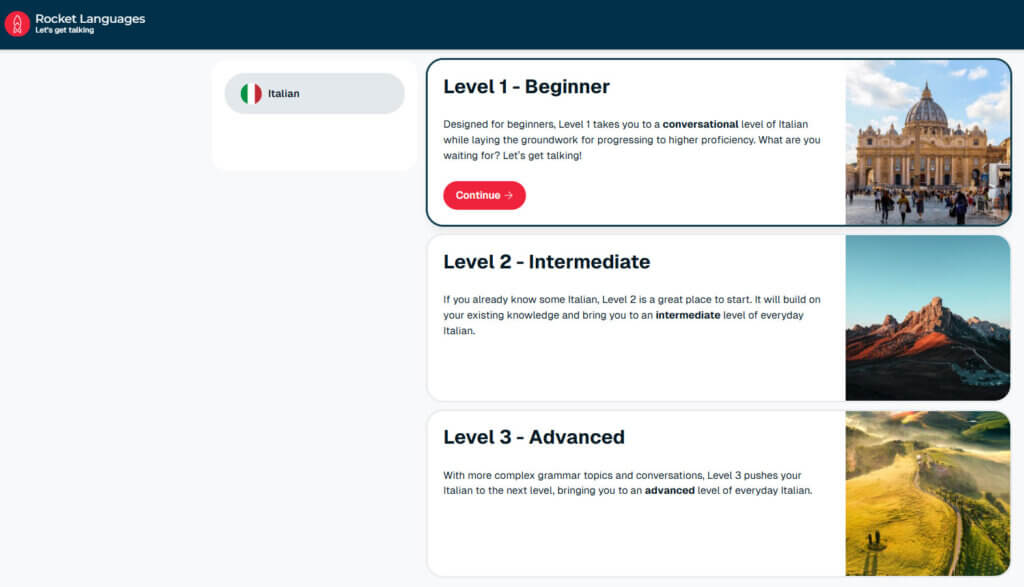Open the Level 2 - Intermediate heading

[x=547, y=262]
